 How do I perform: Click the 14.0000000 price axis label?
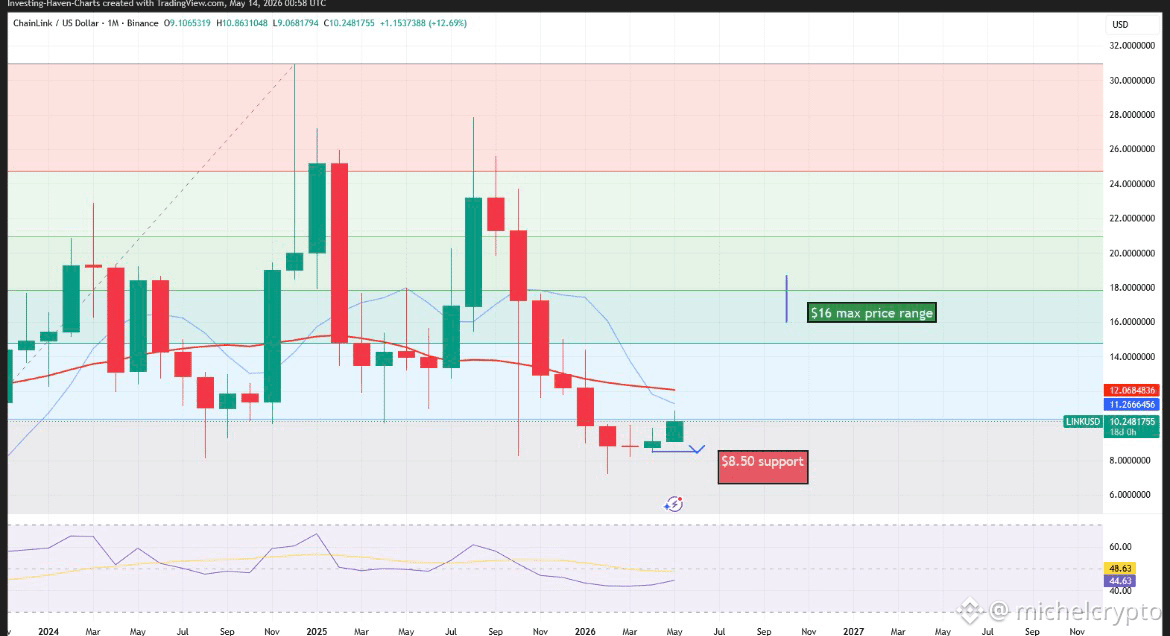pos(1132,357)
